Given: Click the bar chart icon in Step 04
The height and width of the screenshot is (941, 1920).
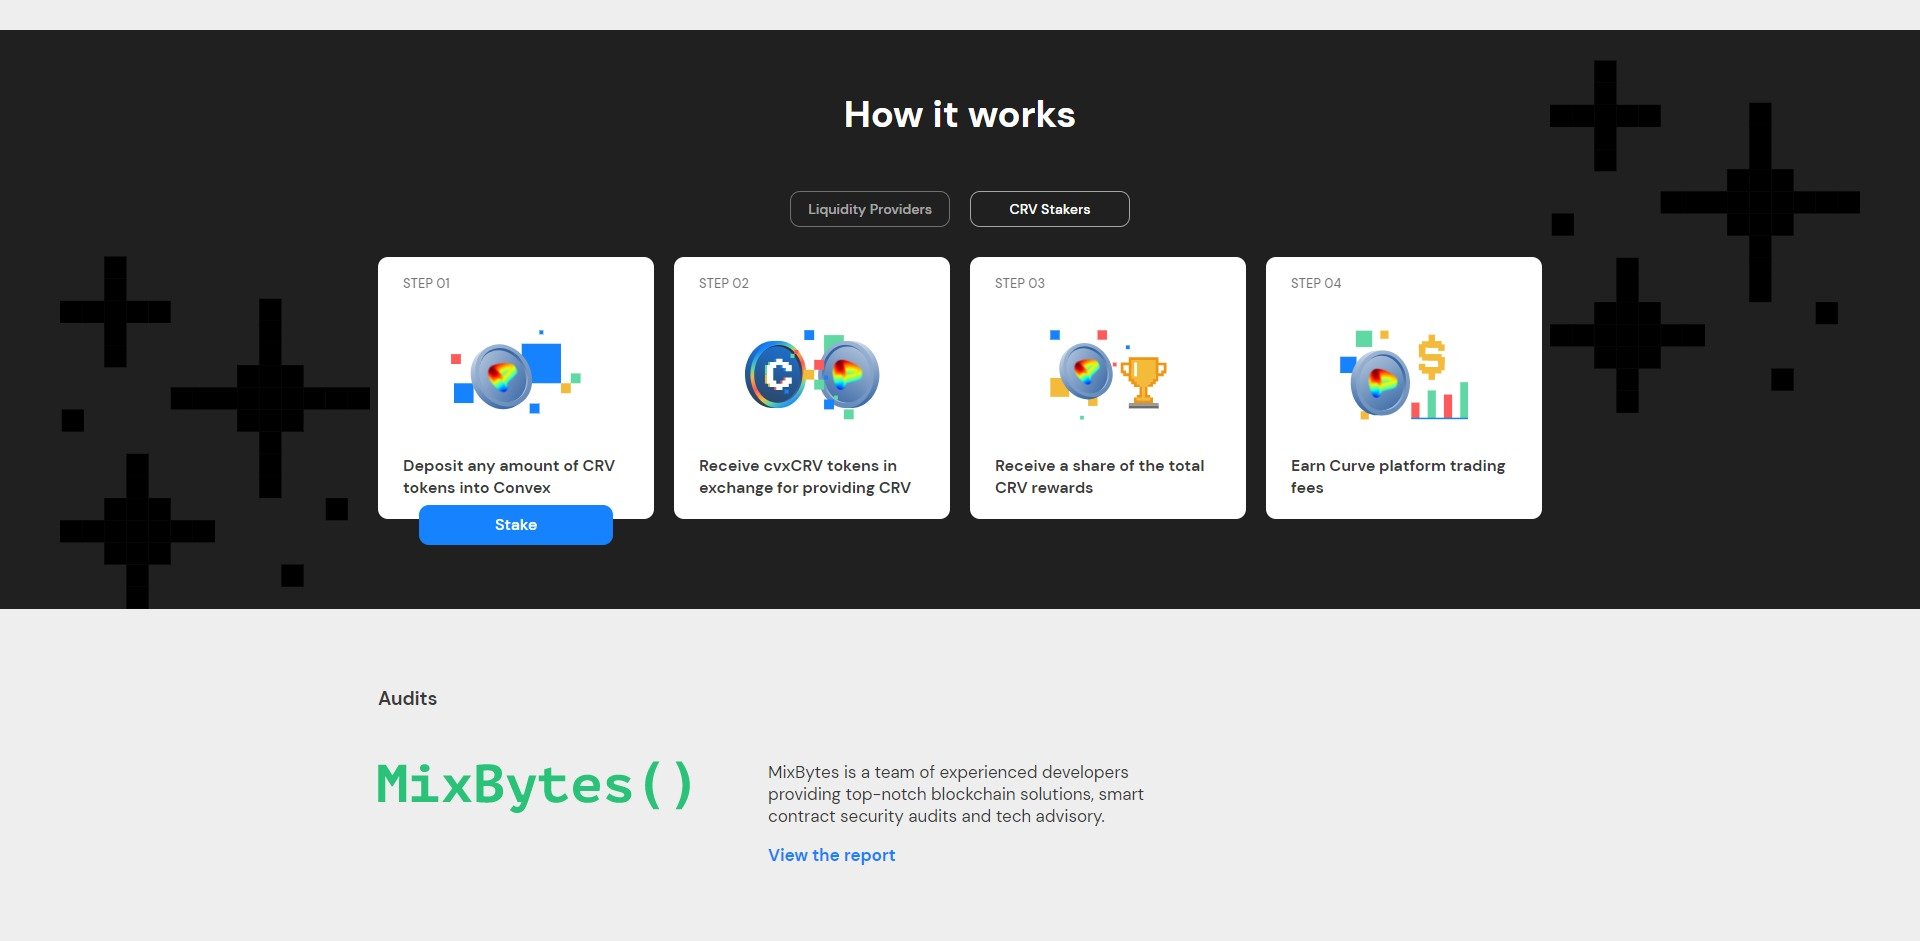Looking at the screenshot, I should pos(1440,401).
